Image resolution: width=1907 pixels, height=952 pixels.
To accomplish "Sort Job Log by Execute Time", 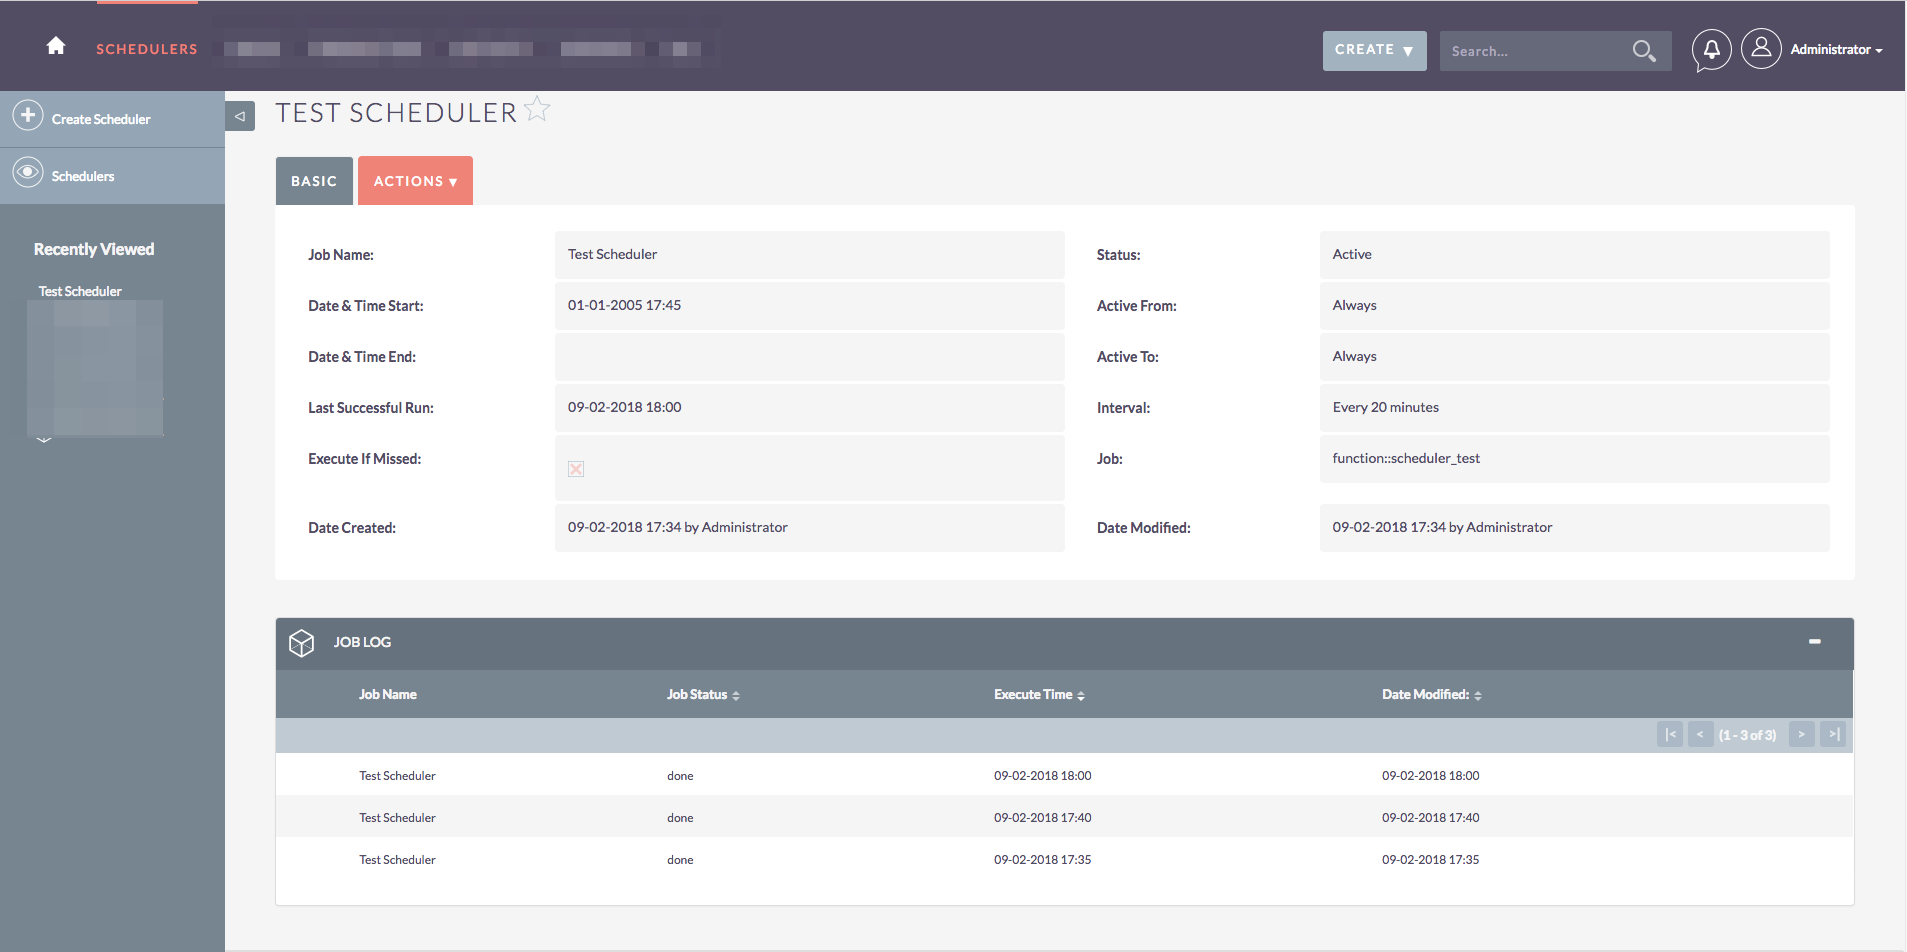I will pos(1039,695).
